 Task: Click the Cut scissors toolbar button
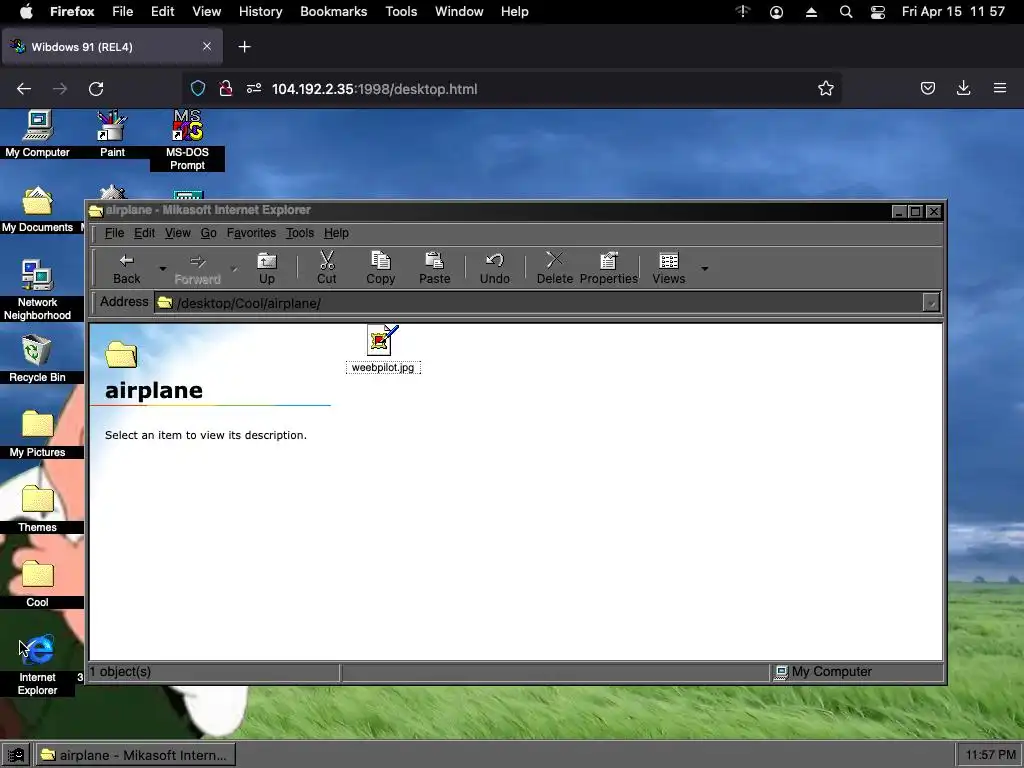(327, 268)
